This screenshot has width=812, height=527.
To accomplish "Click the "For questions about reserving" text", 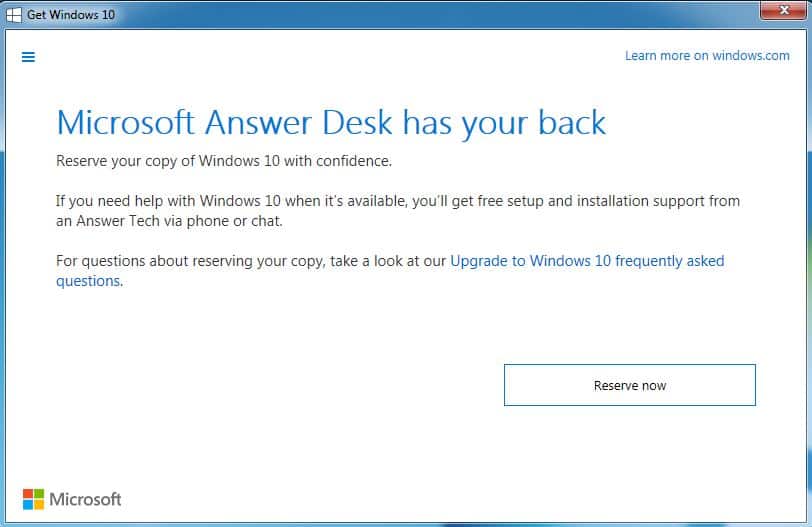I will 251,261.
